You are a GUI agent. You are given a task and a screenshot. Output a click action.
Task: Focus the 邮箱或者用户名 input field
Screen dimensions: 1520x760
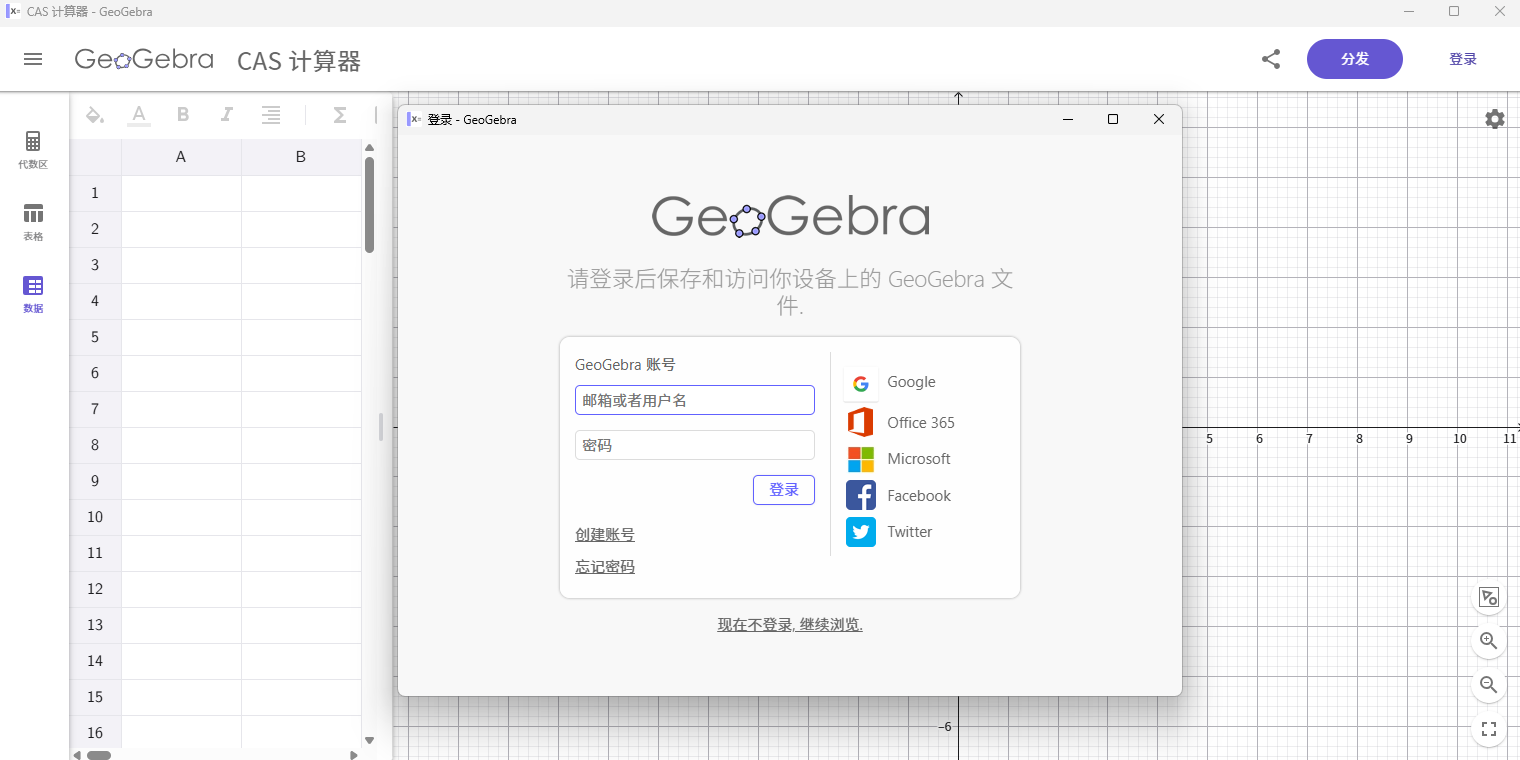tap(695, 400)
